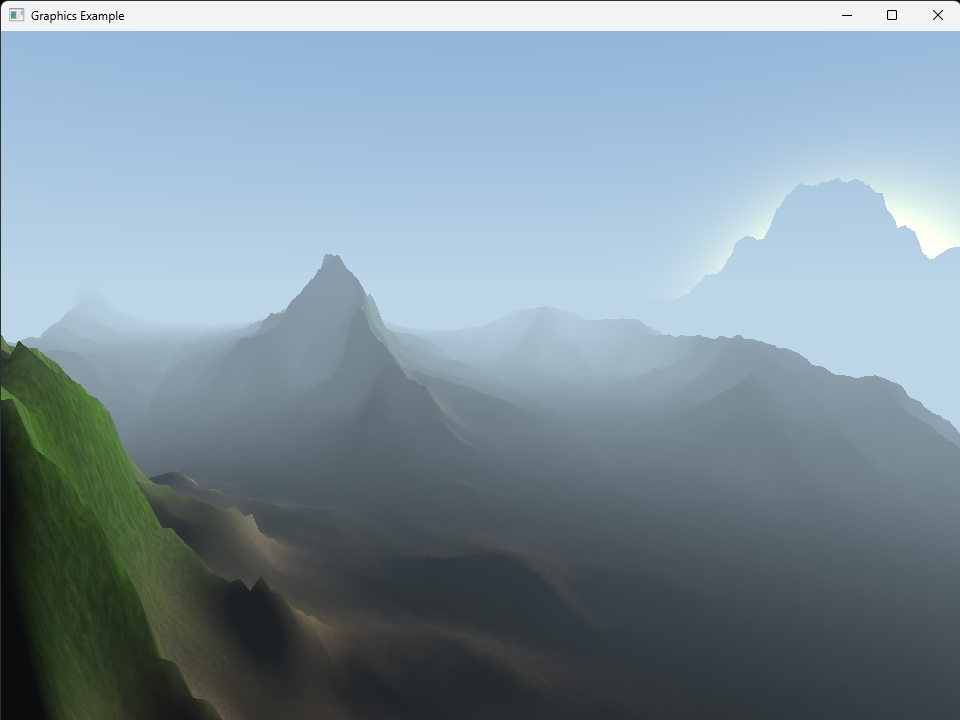Click the dark shaded face below the central peak
The height and width of the screenshot is (720, 960).
(x=380, y=410)
